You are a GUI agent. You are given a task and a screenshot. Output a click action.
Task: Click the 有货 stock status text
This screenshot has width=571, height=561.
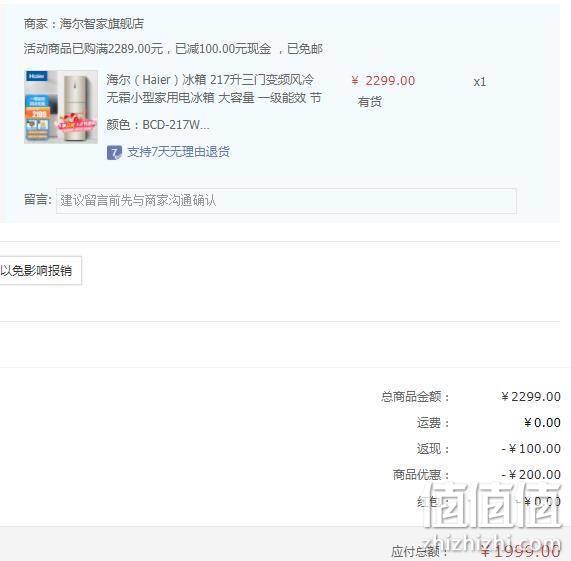(x=370, y=102)
